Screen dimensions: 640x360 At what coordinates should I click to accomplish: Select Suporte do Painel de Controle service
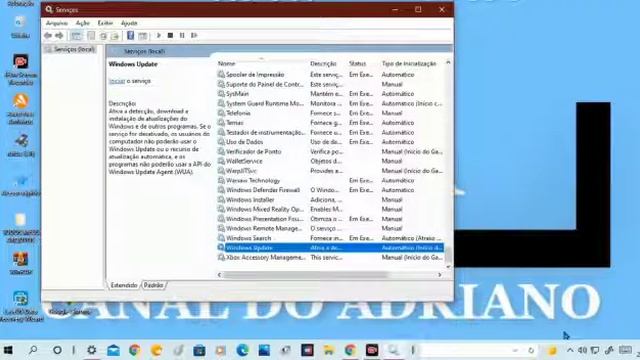[331, 84]
